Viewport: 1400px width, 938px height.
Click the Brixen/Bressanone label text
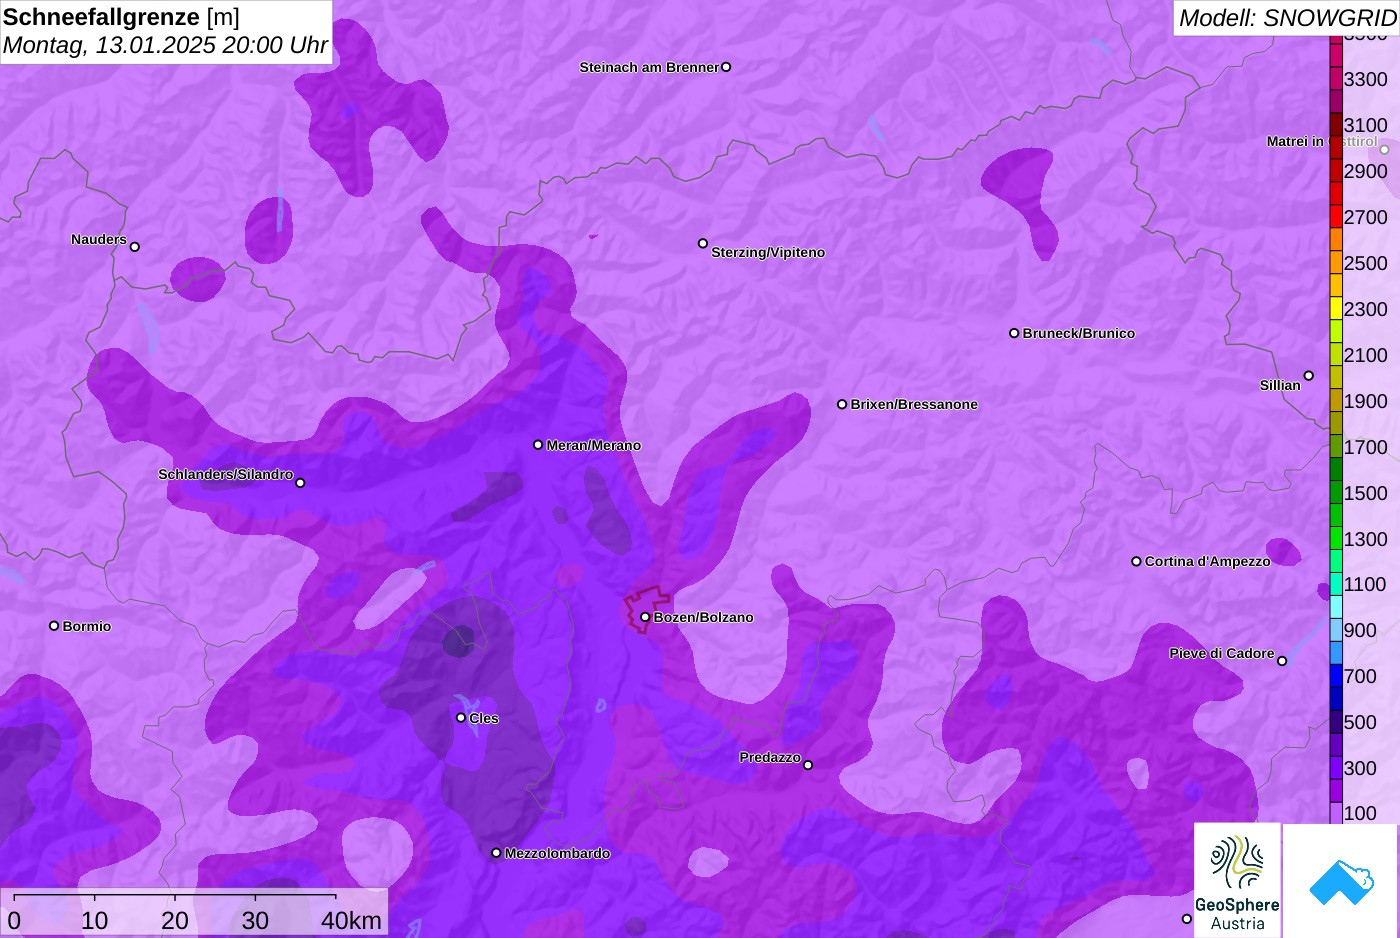[x=914, y=404]
